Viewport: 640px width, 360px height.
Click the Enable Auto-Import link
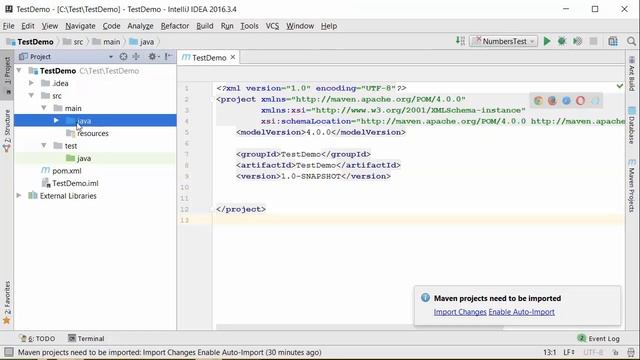[x=521, y=312]
